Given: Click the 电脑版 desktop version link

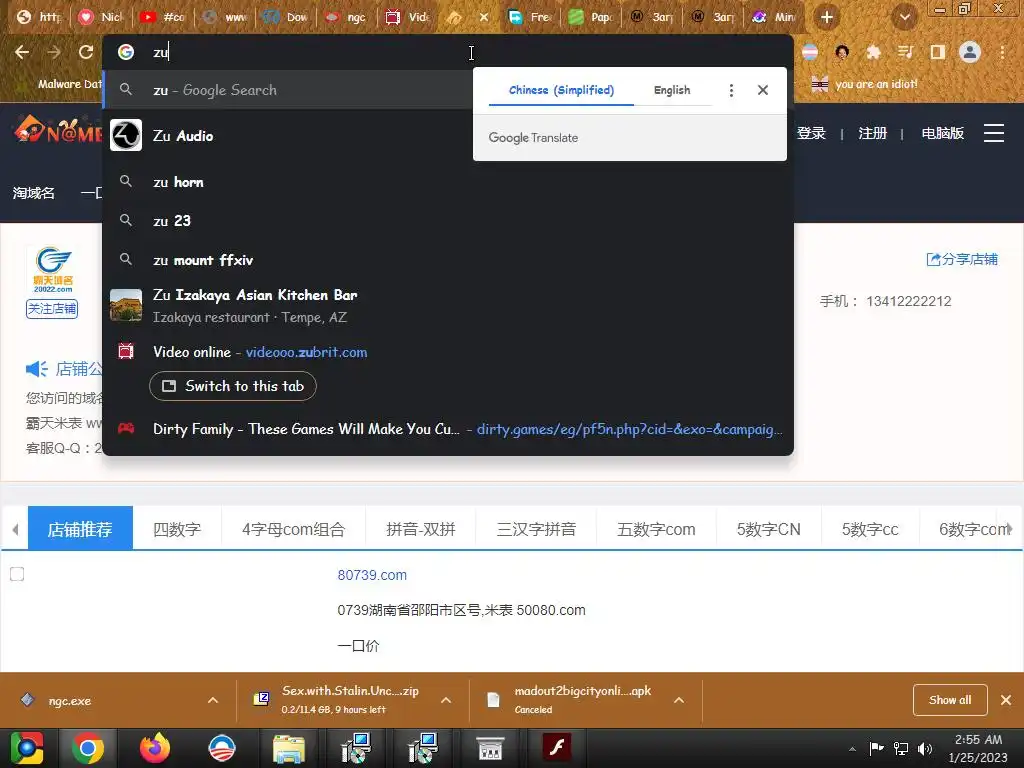Looking at the screenshot, I should pos(942,133).
